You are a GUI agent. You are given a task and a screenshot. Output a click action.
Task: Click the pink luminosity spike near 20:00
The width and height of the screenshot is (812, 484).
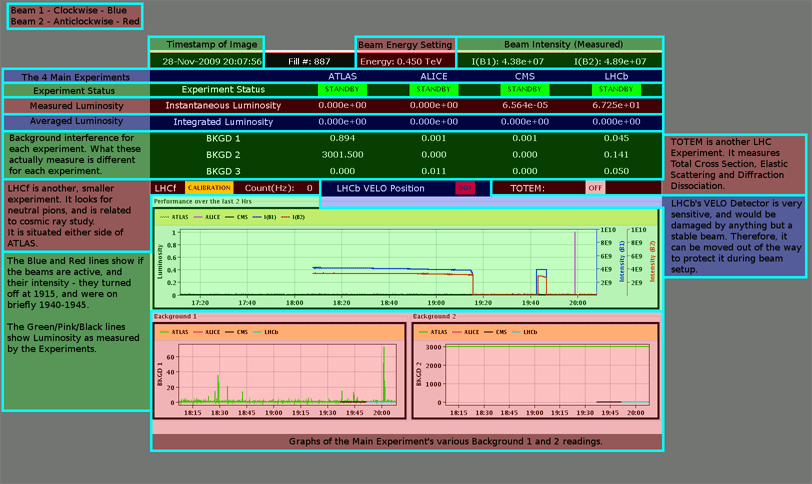pyautogui.click(x=575, y=263)
